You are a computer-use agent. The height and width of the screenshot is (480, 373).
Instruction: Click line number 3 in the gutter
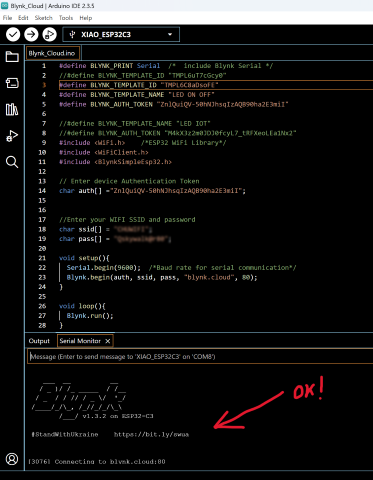[44, 85]
